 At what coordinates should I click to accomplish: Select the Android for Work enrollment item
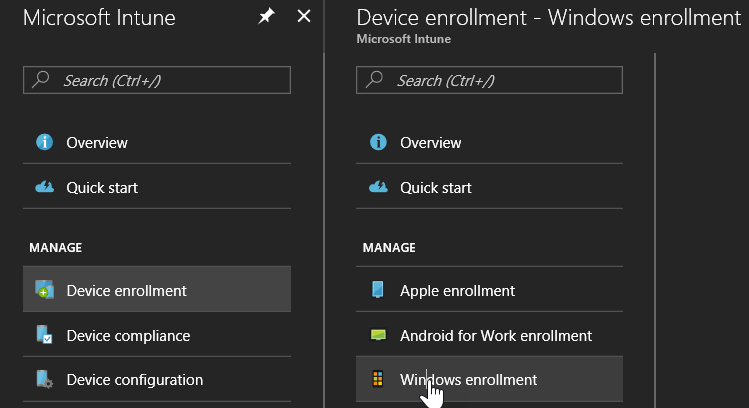coord(496,336)
